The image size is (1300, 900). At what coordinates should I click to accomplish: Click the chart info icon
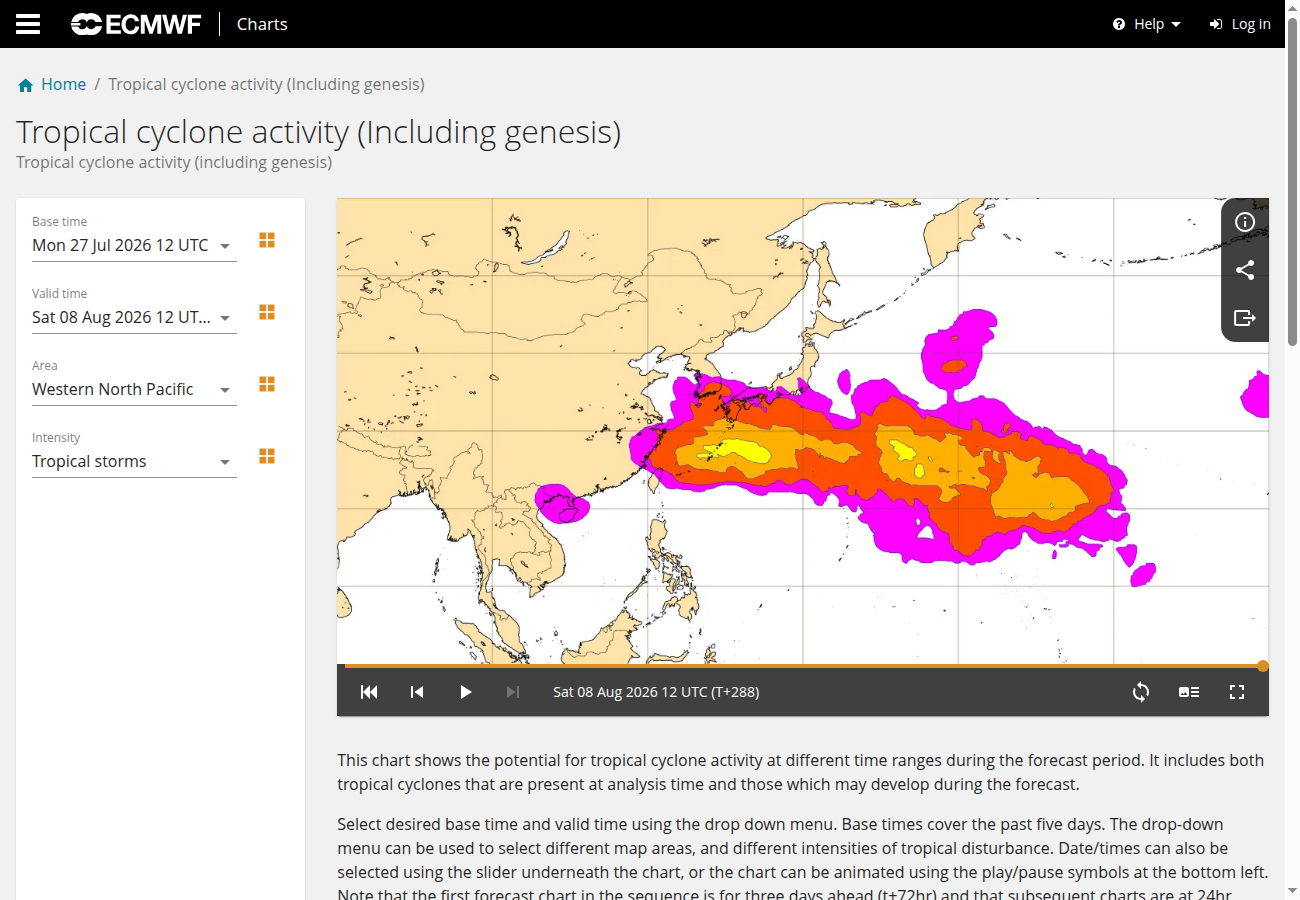click(1245, 222)
